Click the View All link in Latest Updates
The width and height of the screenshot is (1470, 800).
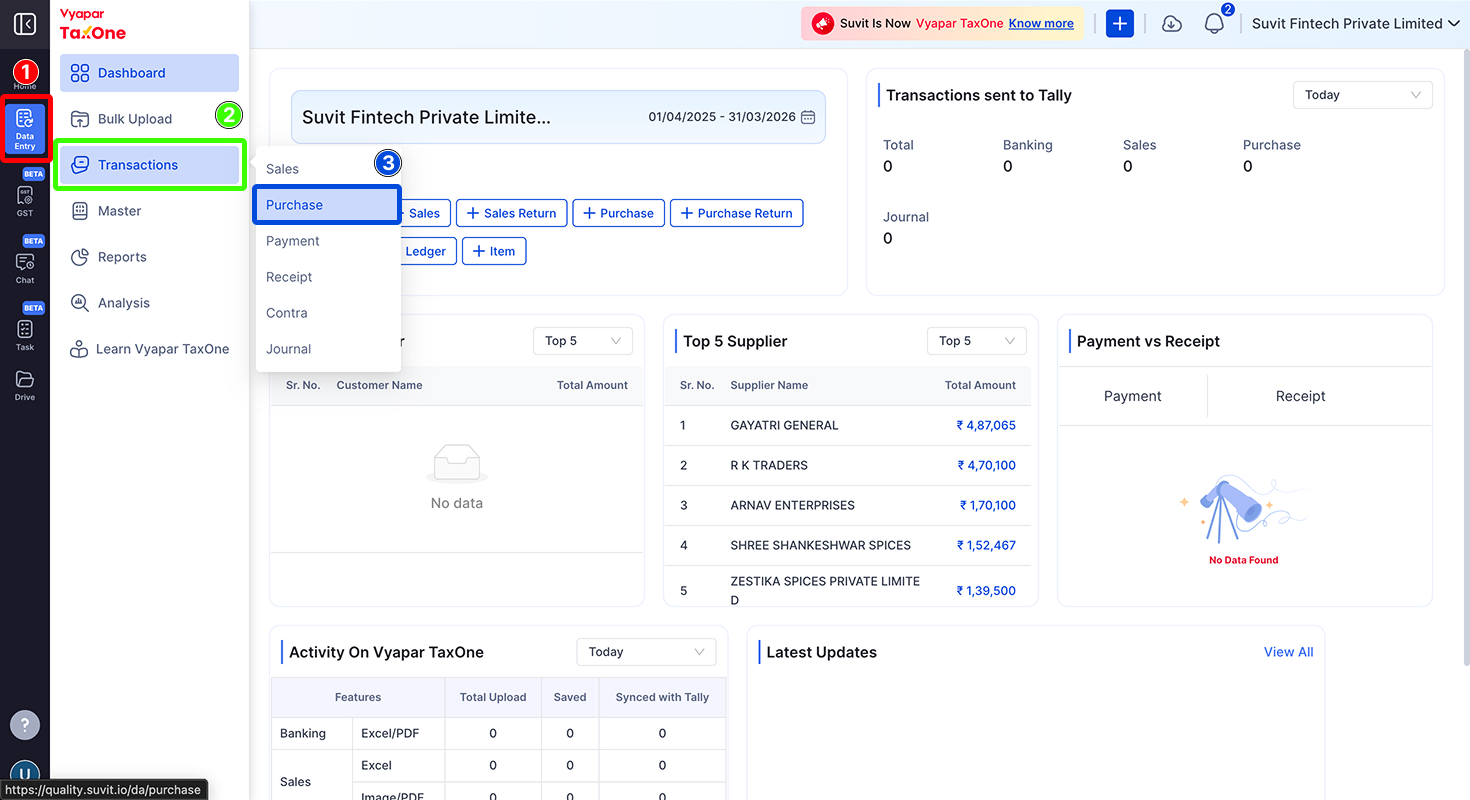coord(1288,652)
